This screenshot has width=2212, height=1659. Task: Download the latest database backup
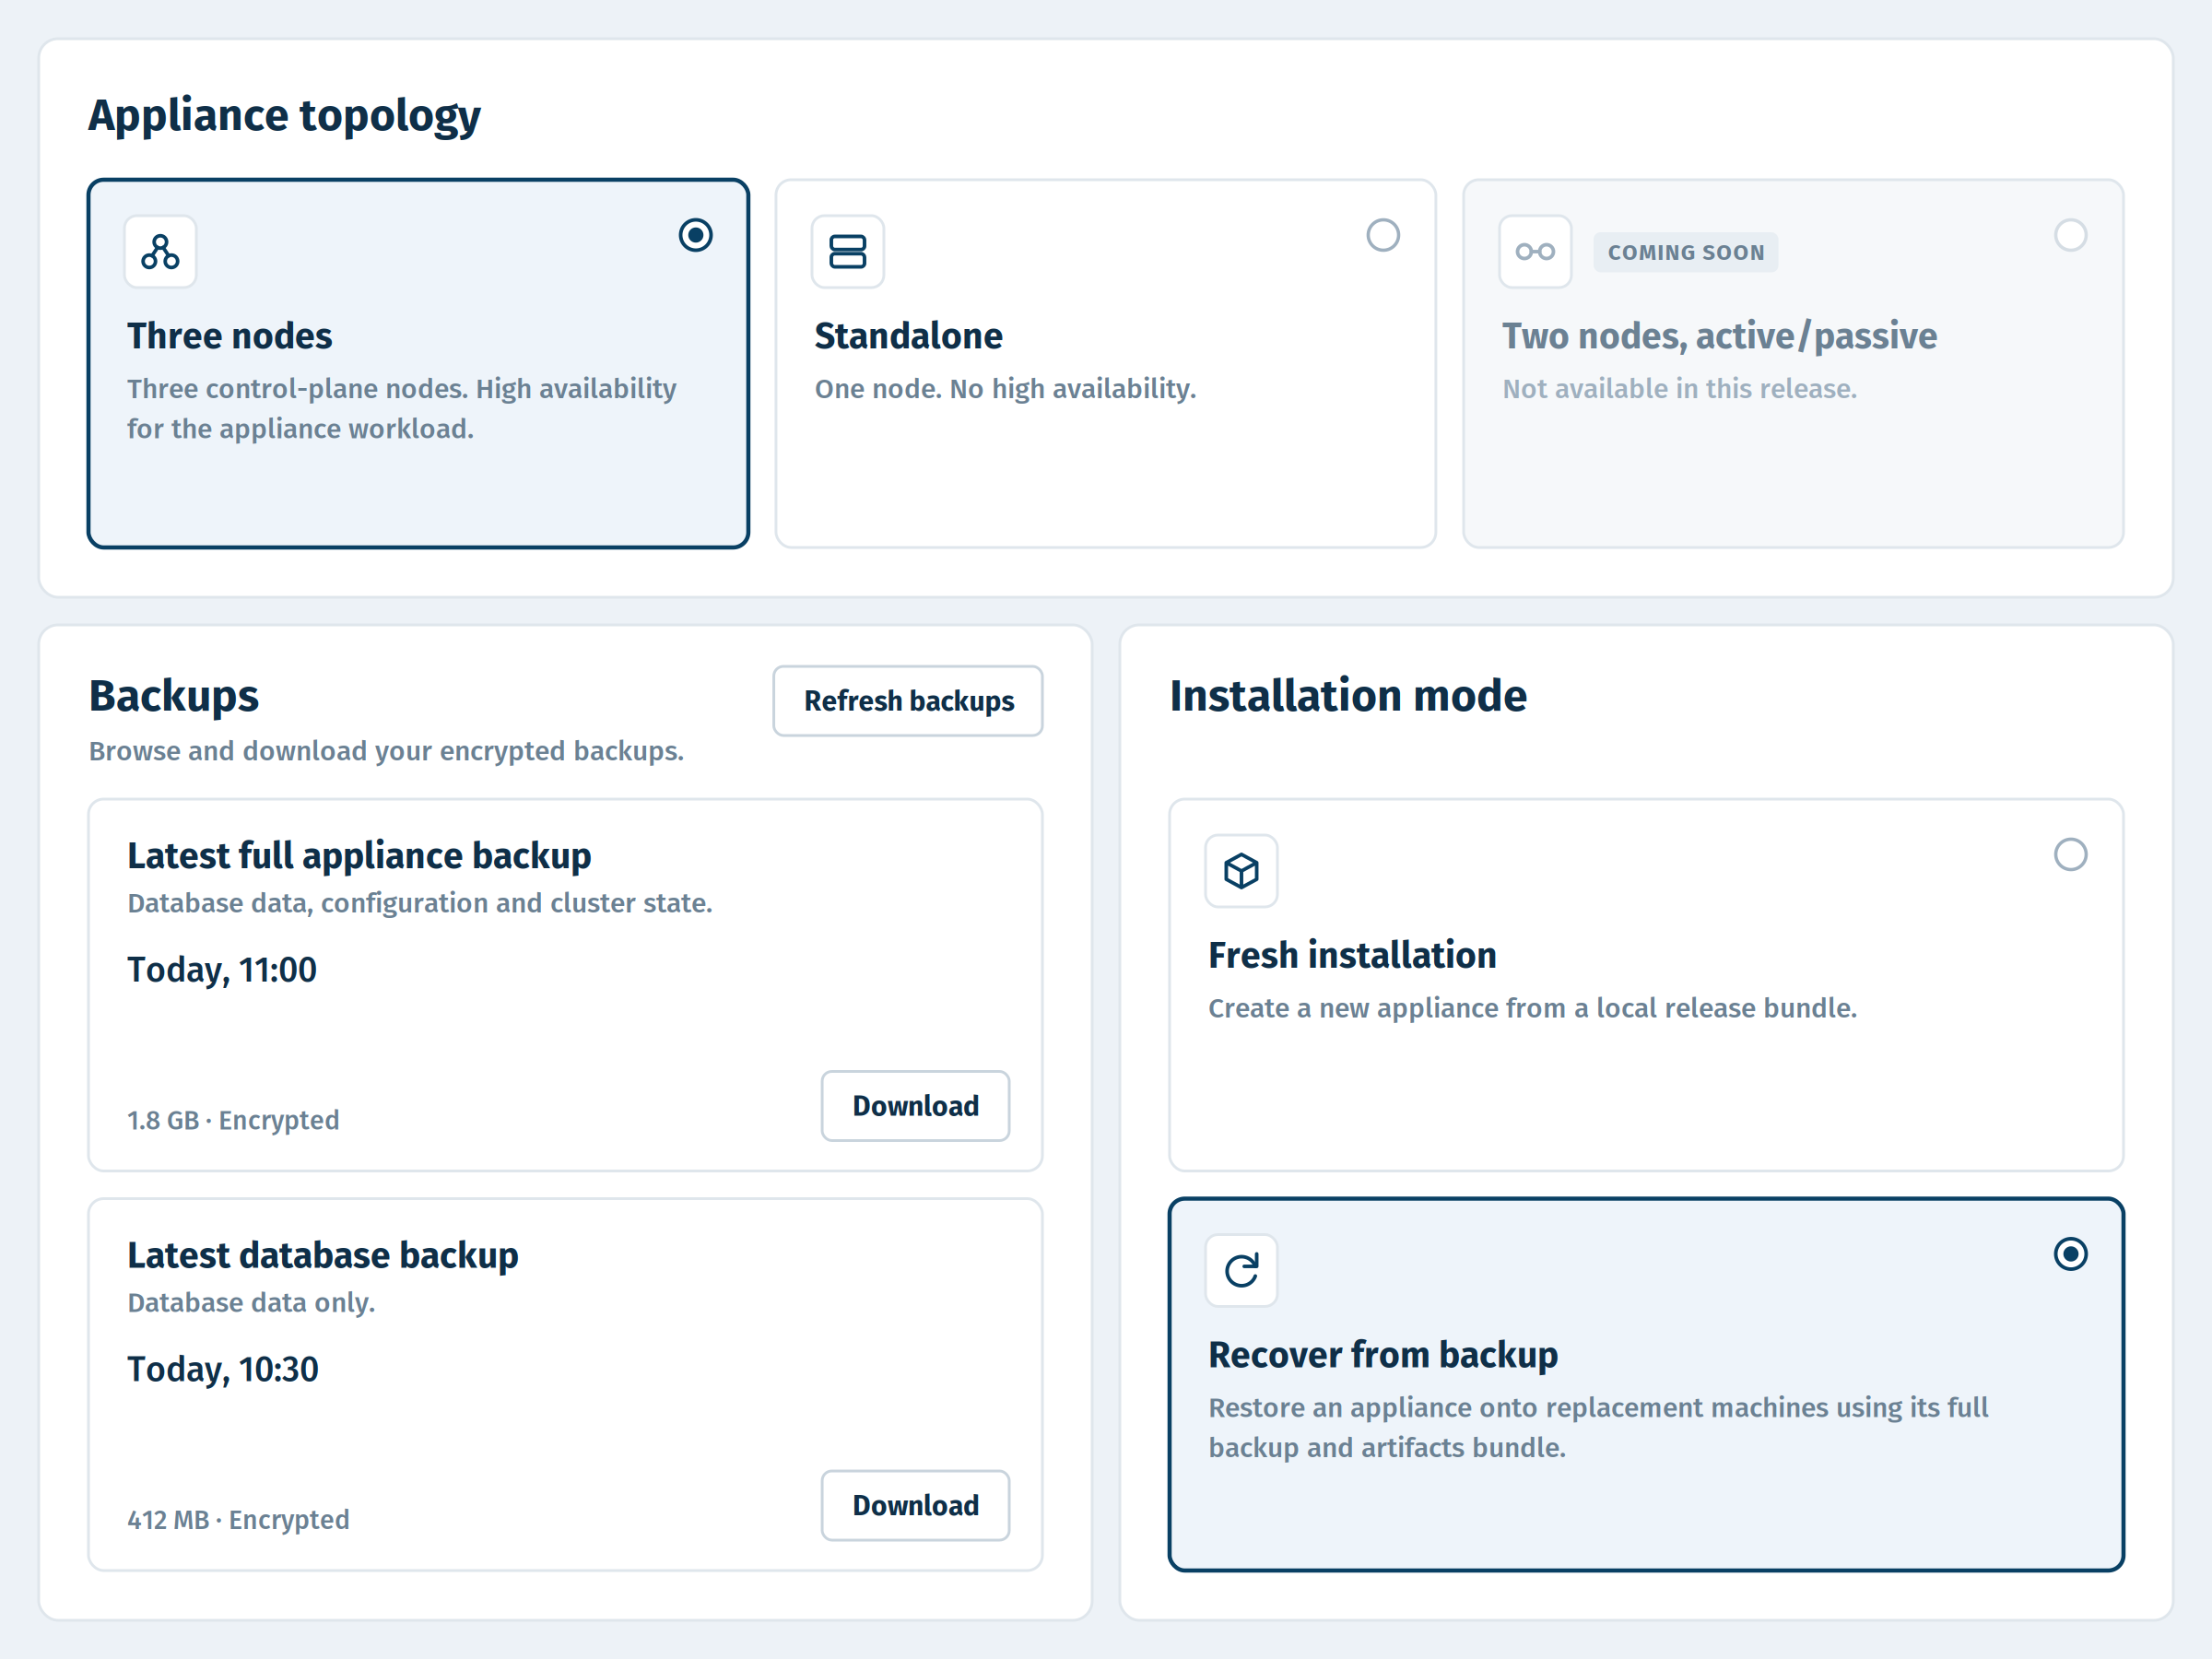click(x=915, y=1505)
